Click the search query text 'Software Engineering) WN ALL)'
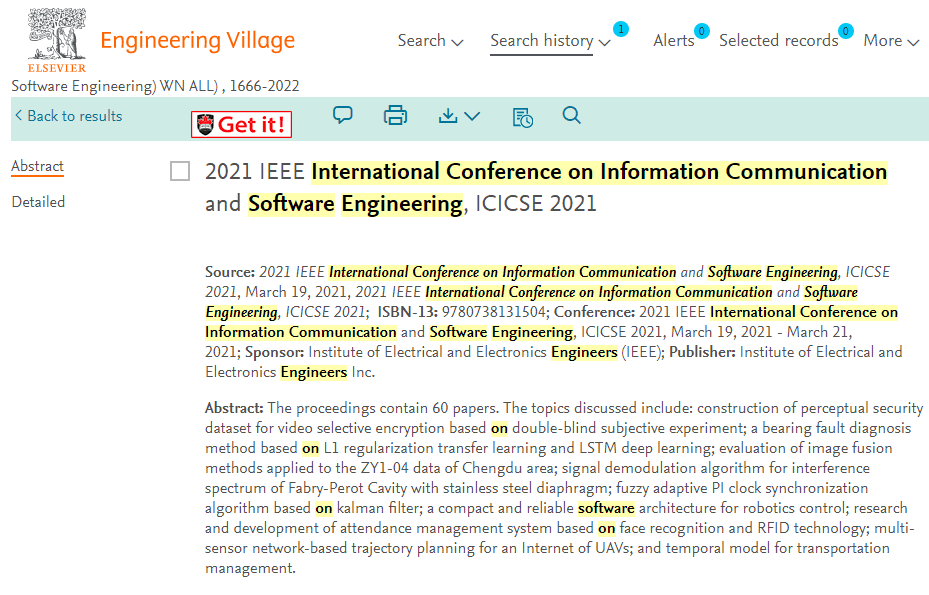This screenshot has width=929, height=595. (115, 86)
